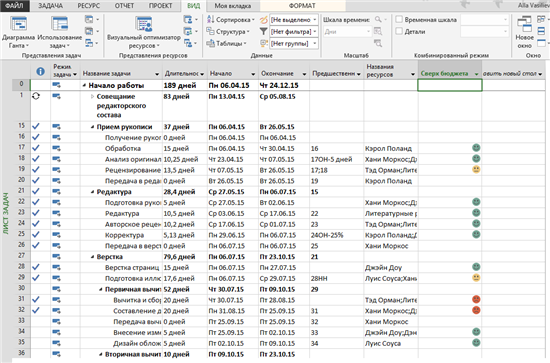This screenshot has height=363, width=550.
Task: Open the Visual Resource Optimizer (Визуальный оптимизатор ресурсов)
Action: pos(144,32)
